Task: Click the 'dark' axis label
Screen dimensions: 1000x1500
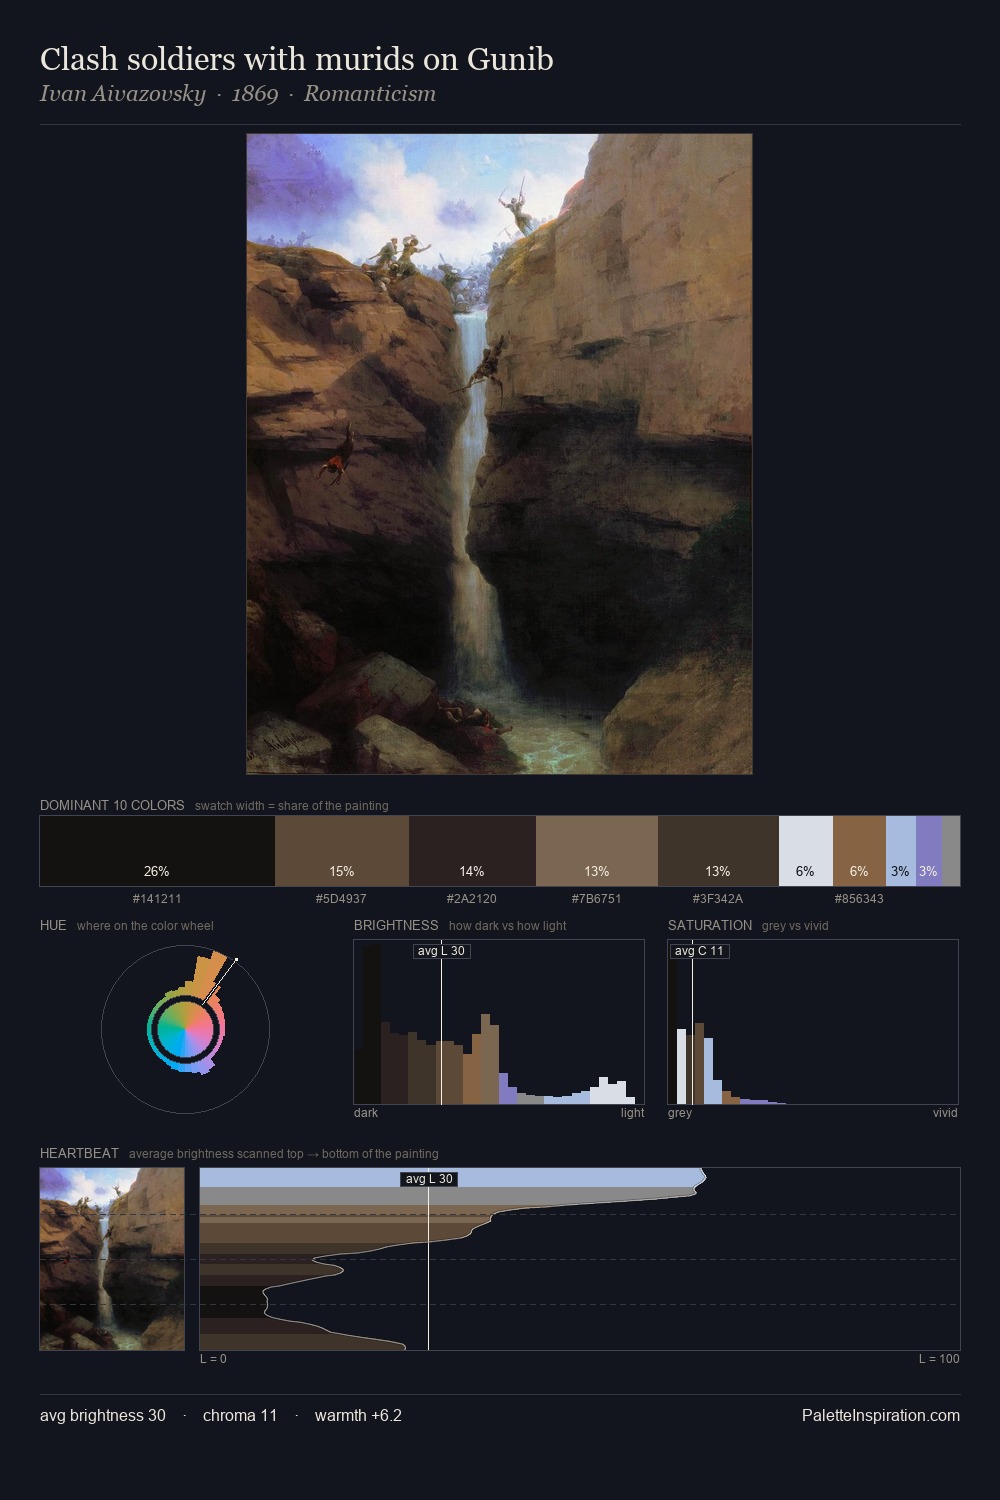Action: pyautogui.click(x=366, y=1113)
